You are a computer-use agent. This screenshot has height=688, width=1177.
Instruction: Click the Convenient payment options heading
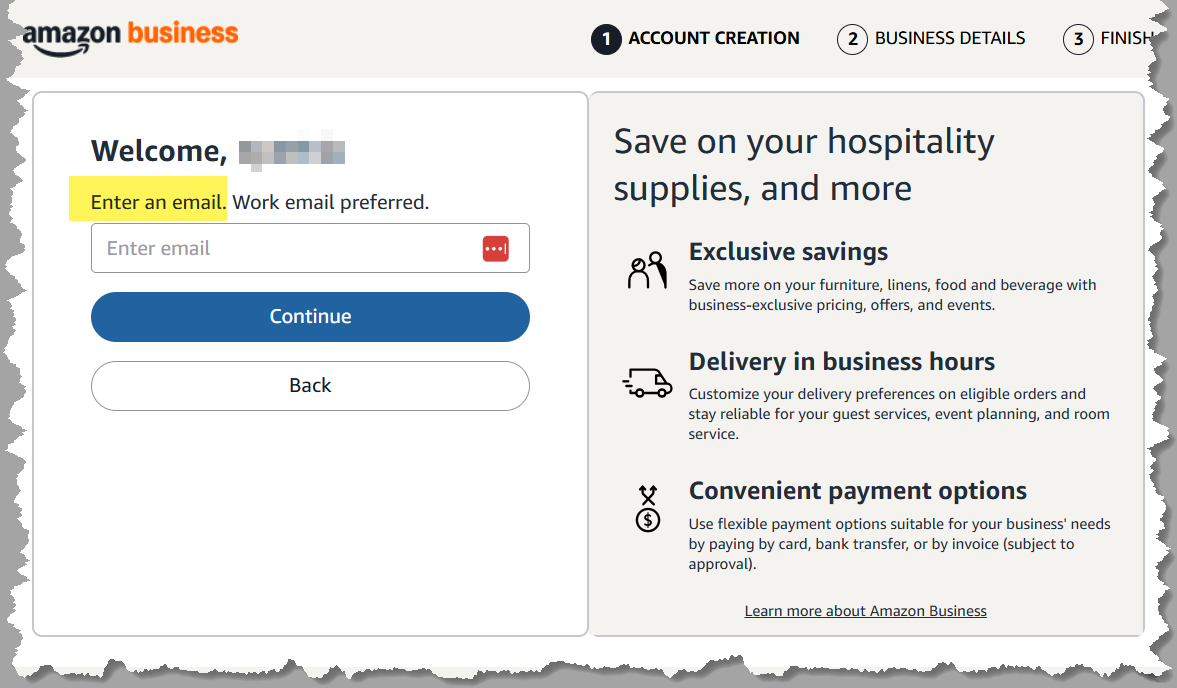[858, 491]
